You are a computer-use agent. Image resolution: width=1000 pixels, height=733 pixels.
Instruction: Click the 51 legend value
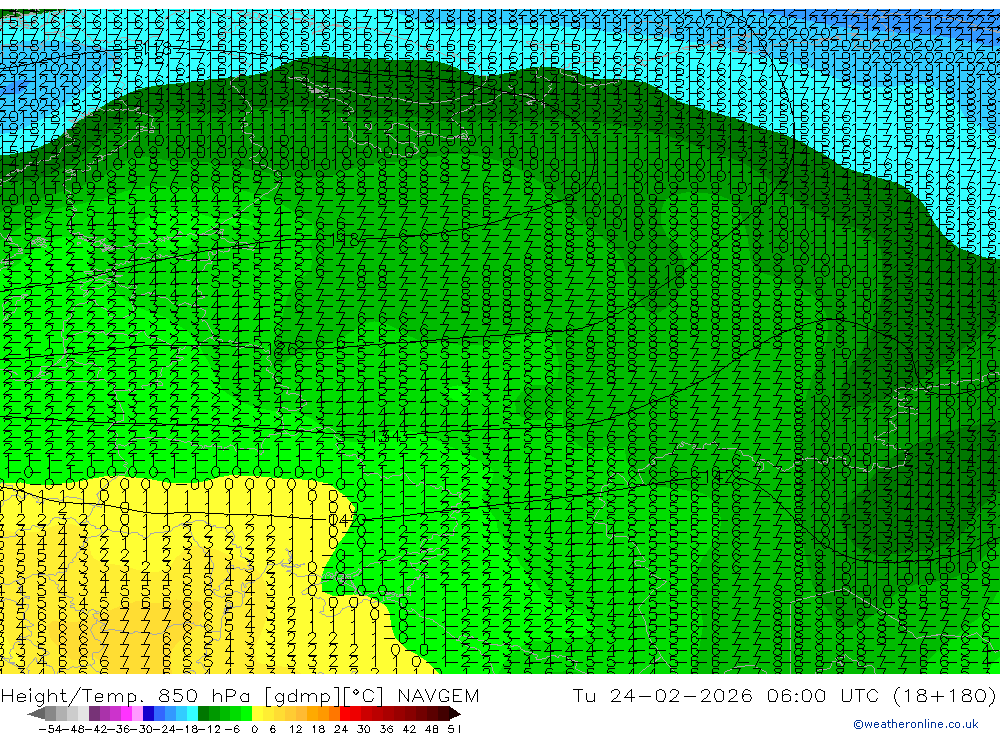(x=453, y=729)
